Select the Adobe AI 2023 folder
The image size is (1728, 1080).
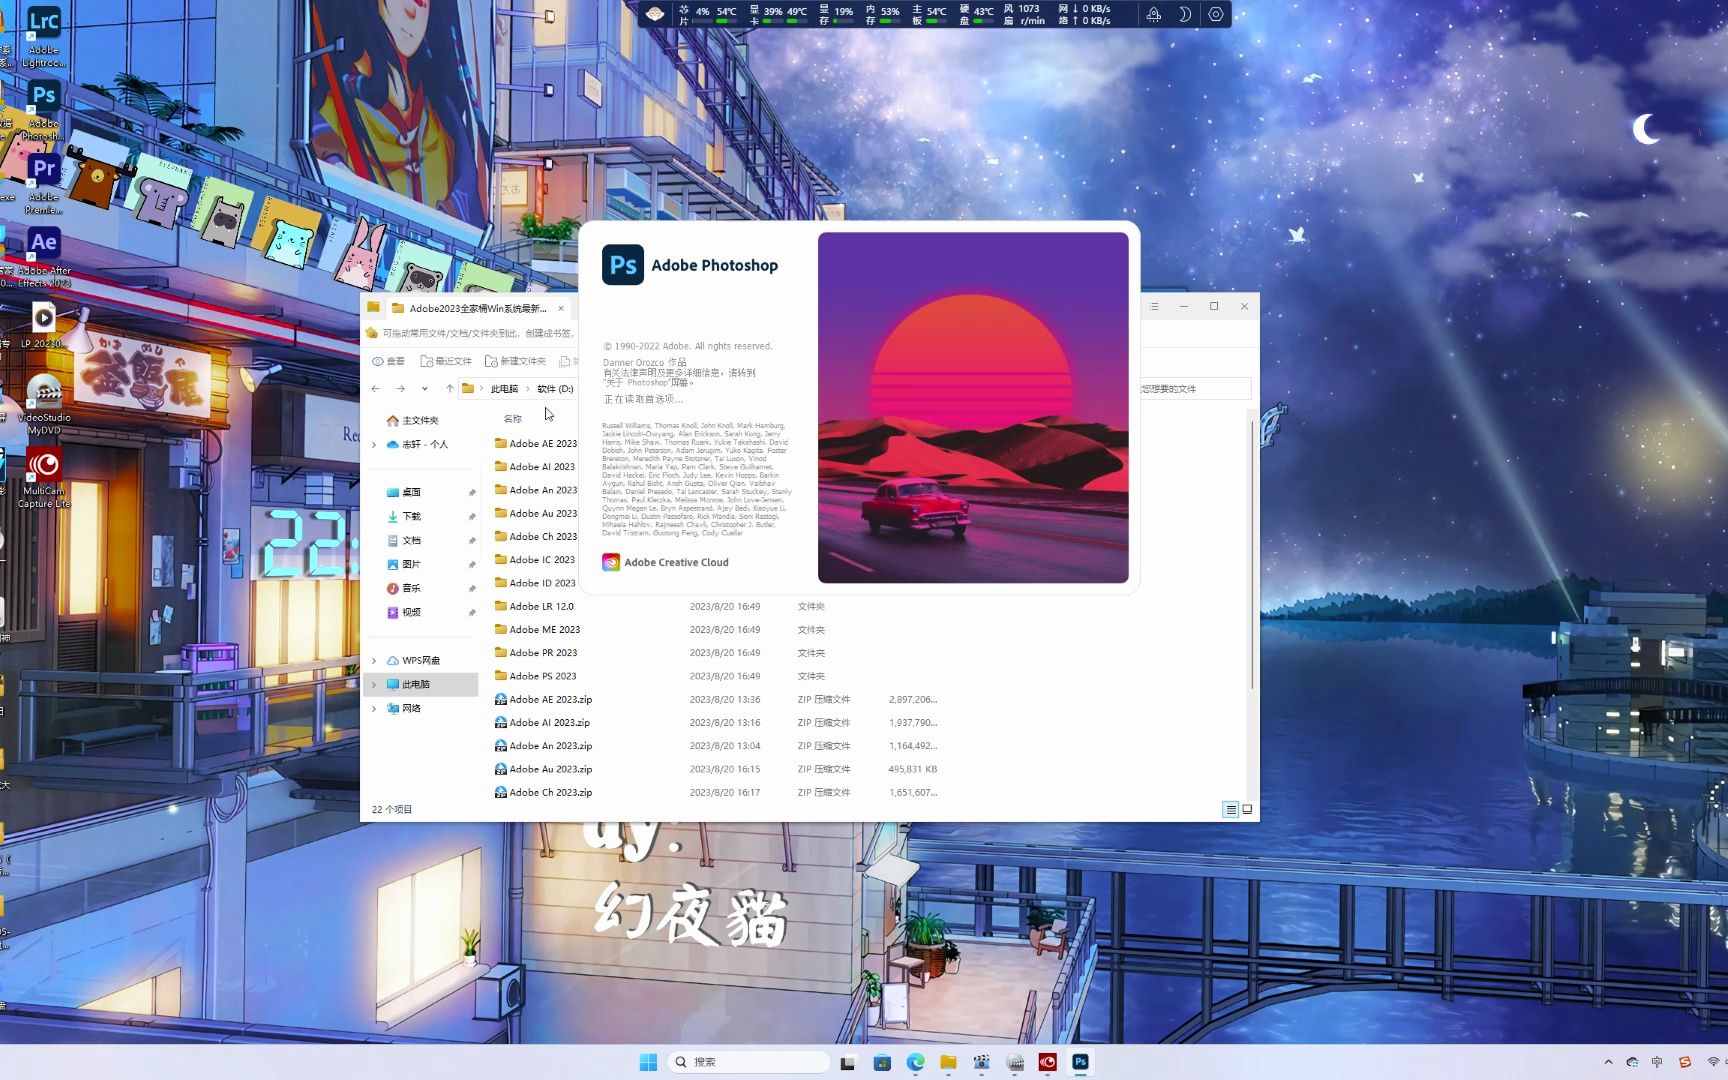[x=535, y=467]
